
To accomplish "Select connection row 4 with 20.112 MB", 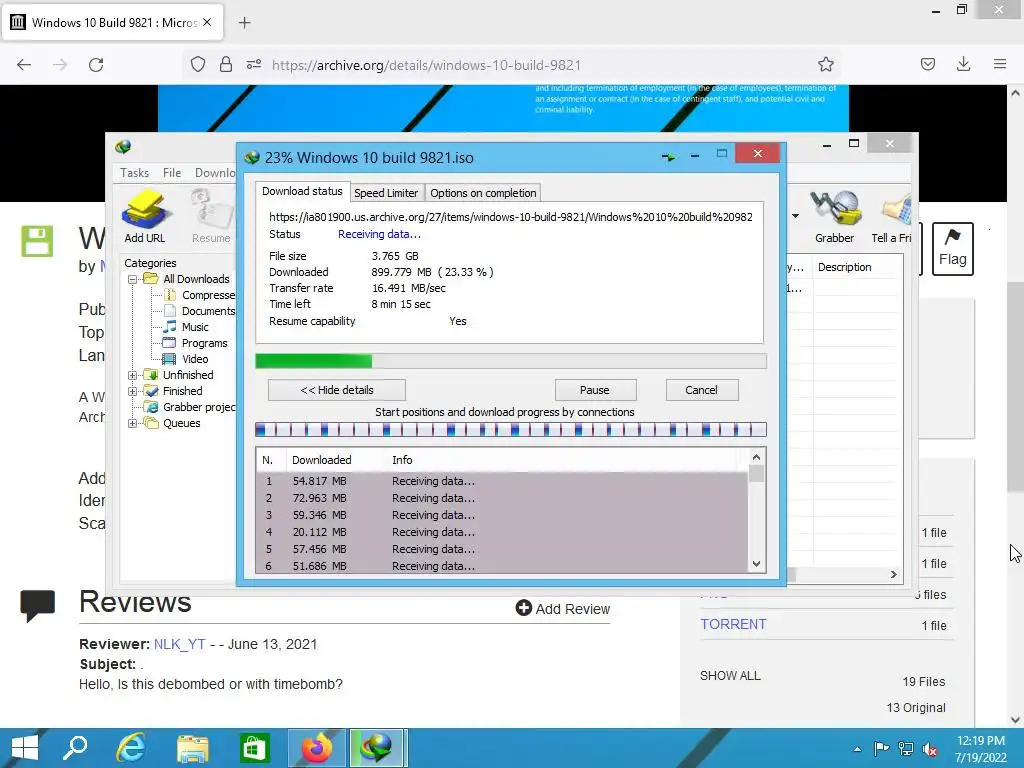I will click(x=502, y=532).
